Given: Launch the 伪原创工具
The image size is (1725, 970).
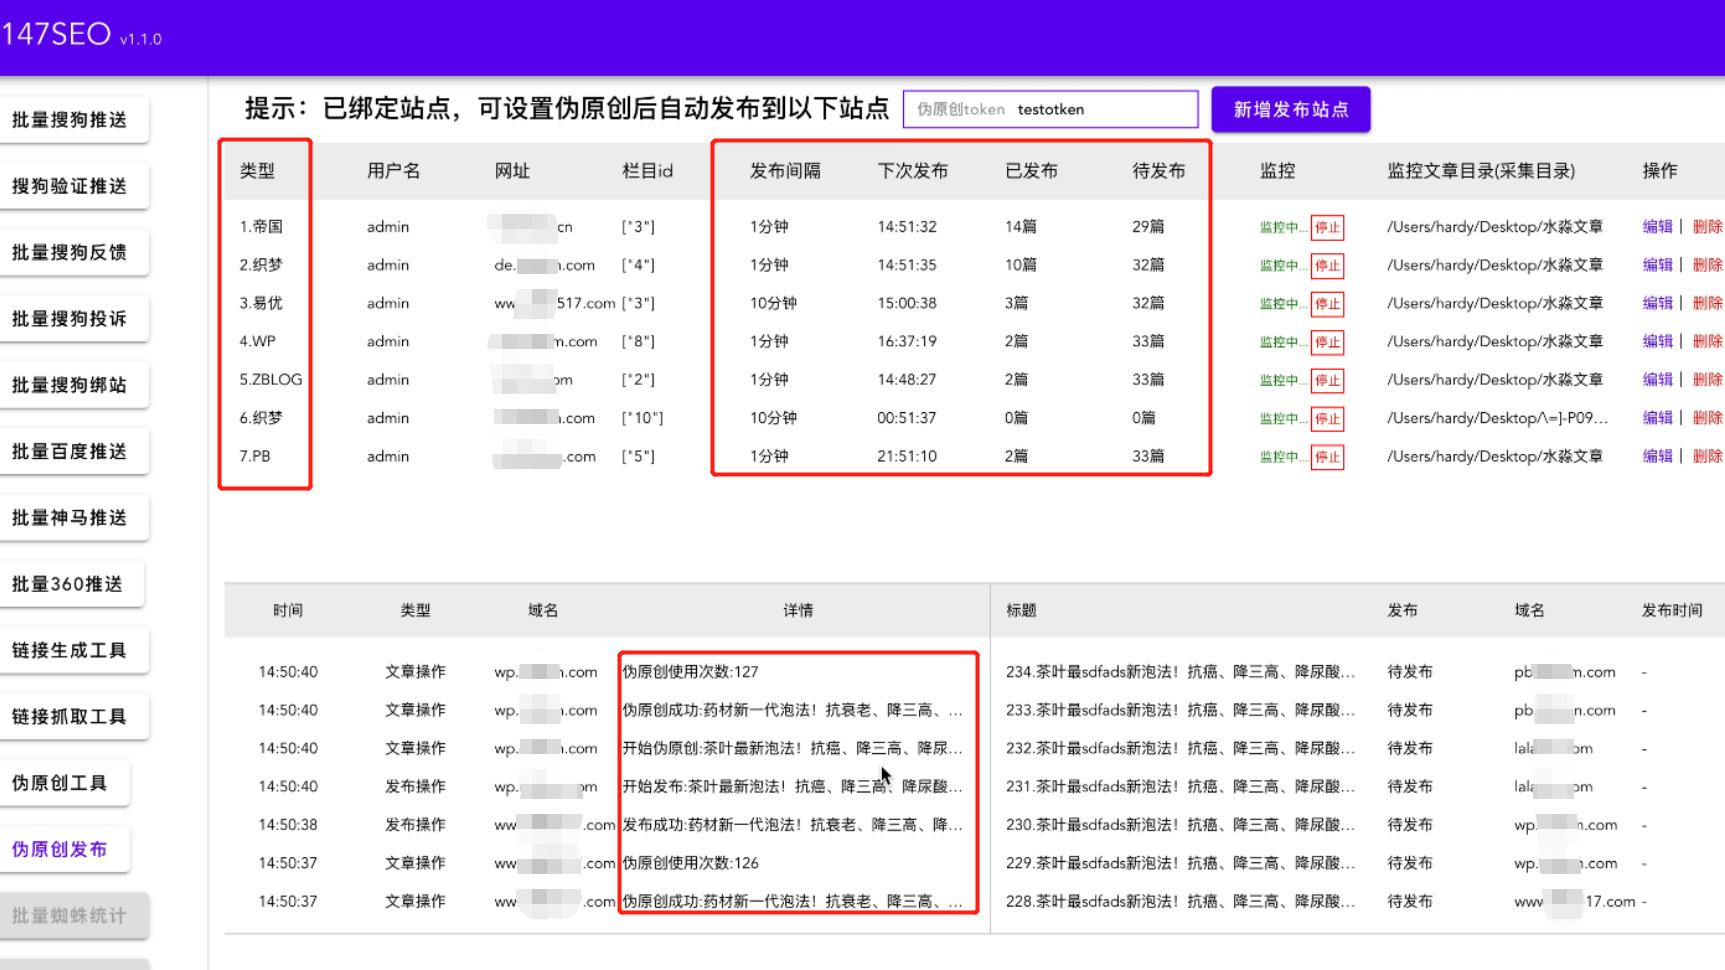Looking at the screenshot, I should [66, 783].
